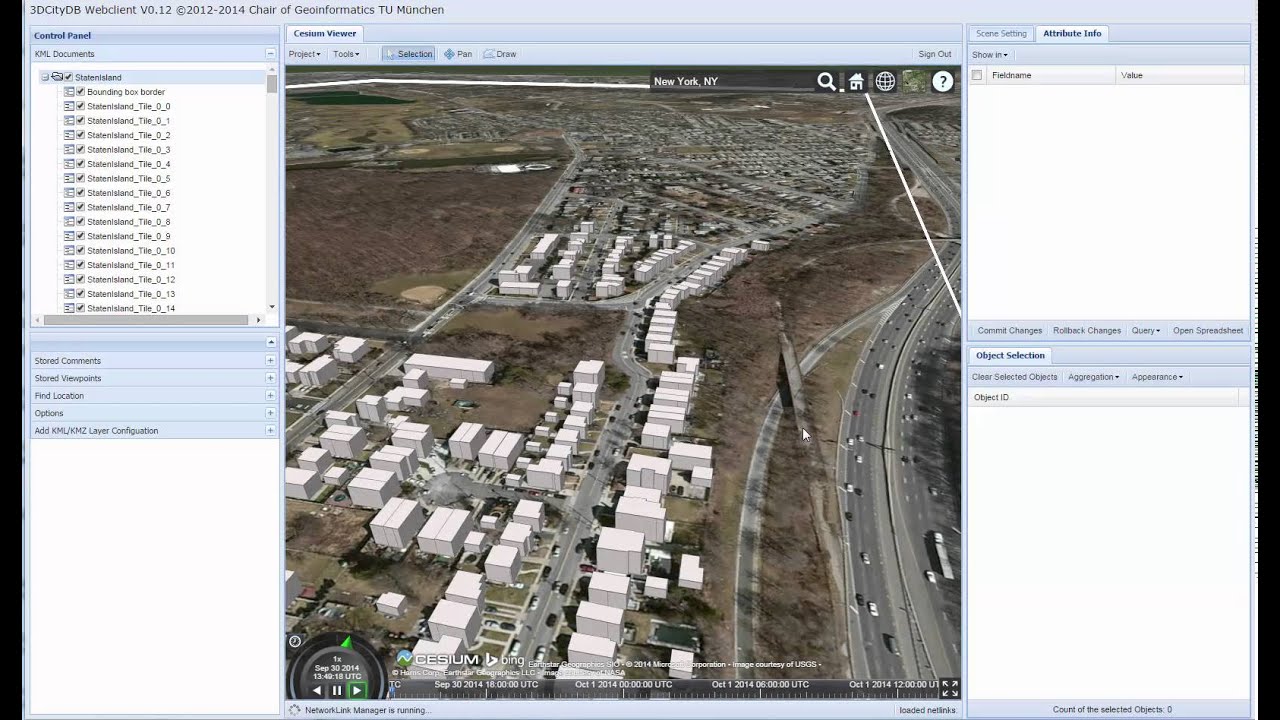Screen dimensions: 1280x720
Task: Expand the Stored Viewpoints section
Action: (270, 378)
